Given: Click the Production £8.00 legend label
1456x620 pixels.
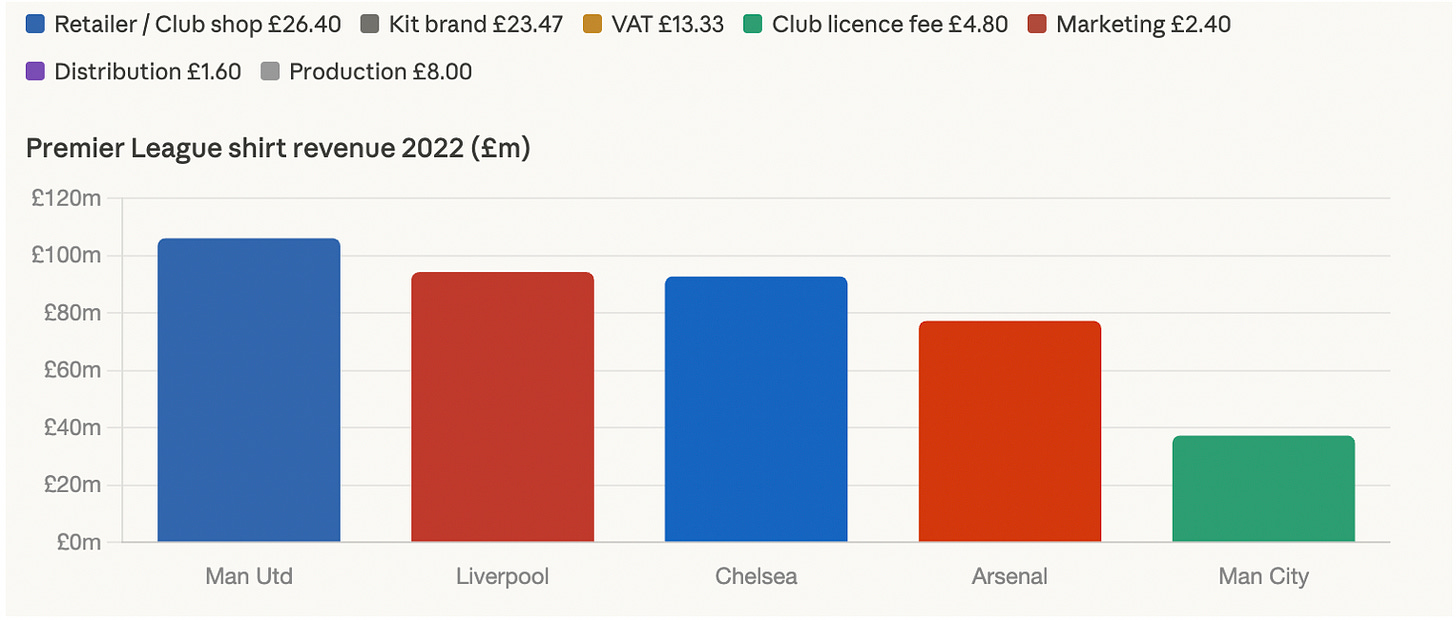Looking at the screenshot, I should coord(381,72).
